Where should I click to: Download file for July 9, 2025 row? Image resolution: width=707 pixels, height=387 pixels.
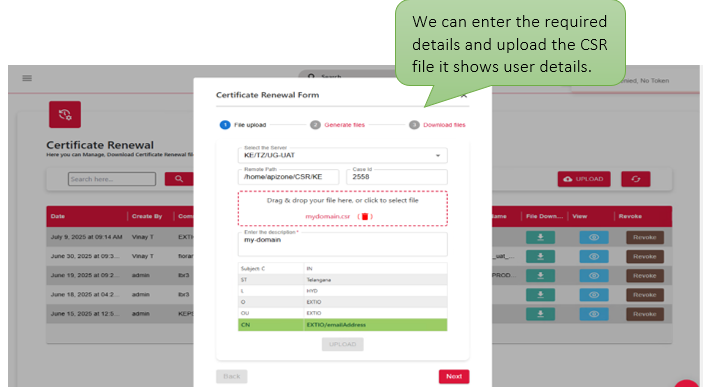[540, 237]
